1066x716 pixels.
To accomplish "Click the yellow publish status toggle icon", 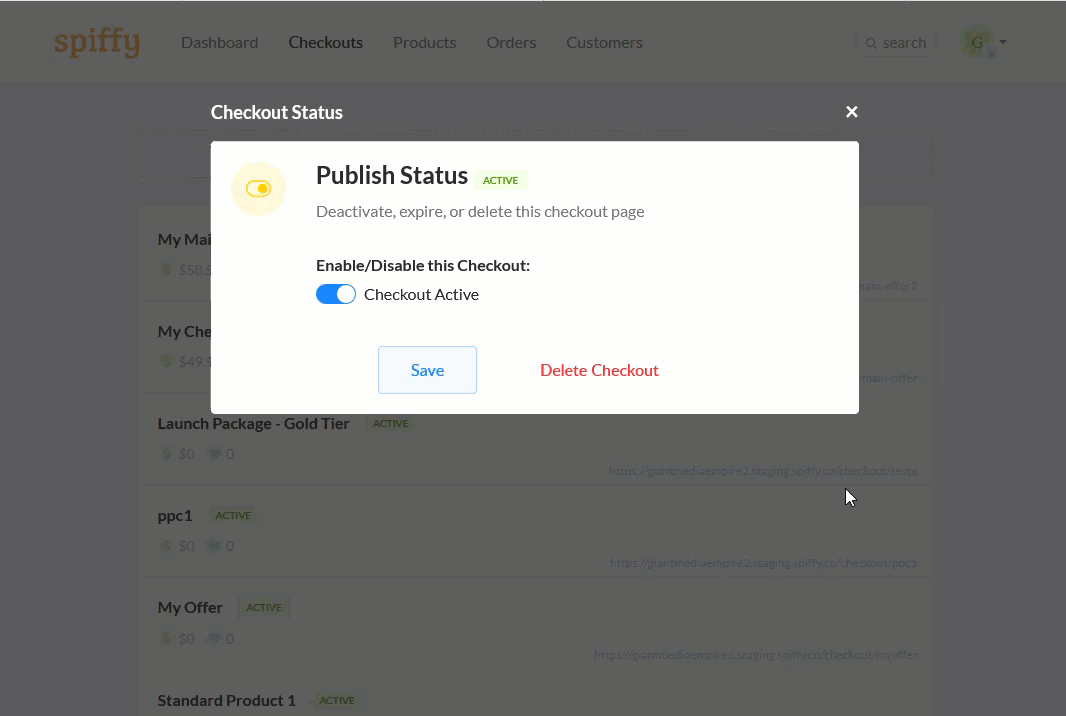I will pos(258,188).
